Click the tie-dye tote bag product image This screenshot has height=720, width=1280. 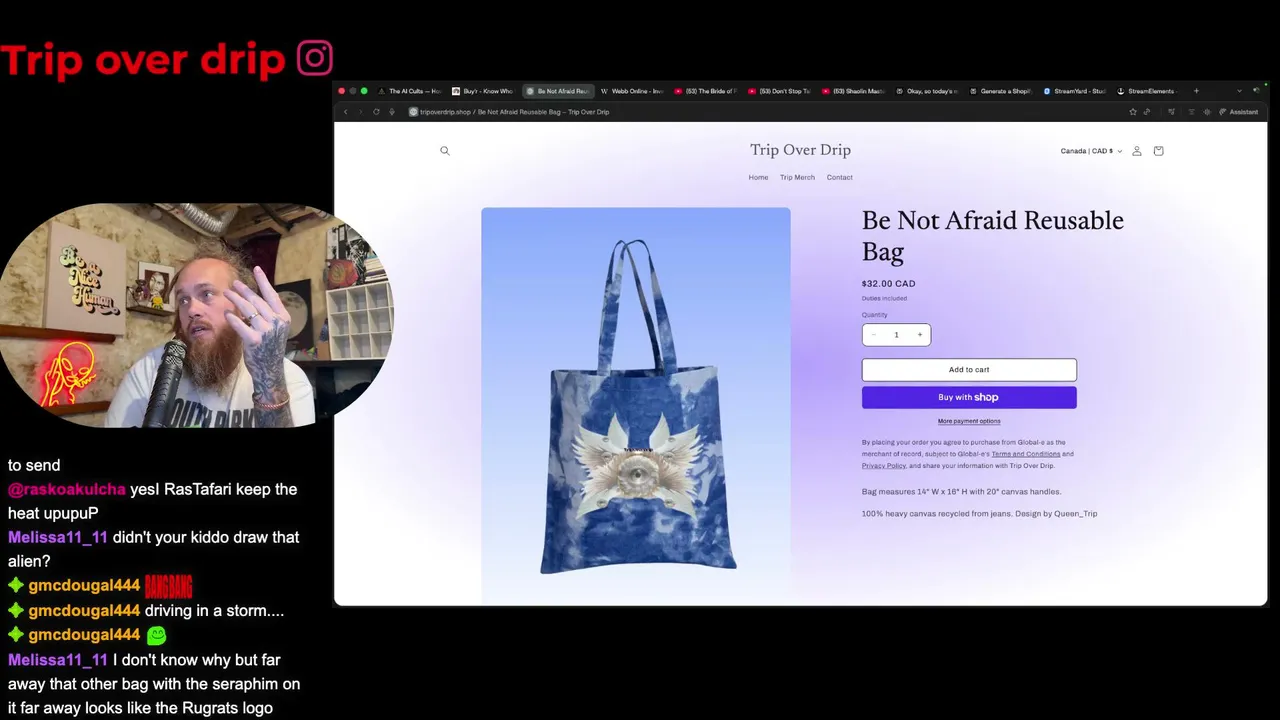[x=636, y=405]
